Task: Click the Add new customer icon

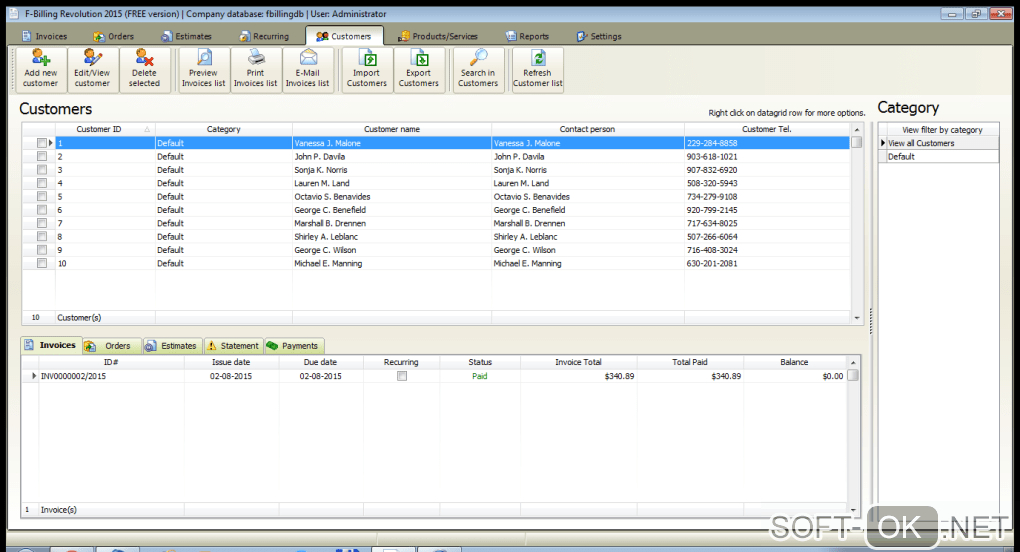Action: tap(40, 70)
